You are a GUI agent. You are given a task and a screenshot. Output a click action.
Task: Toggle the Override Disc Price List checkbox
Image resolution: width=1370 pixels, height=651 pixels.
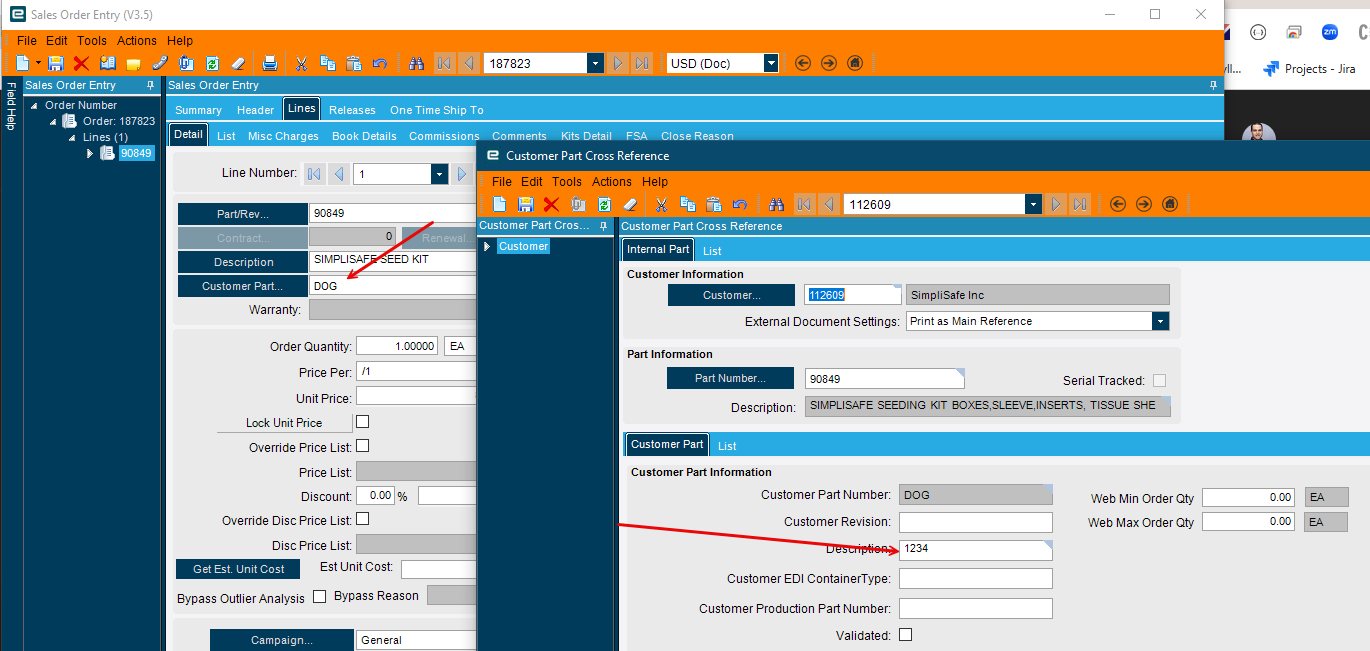363,519
